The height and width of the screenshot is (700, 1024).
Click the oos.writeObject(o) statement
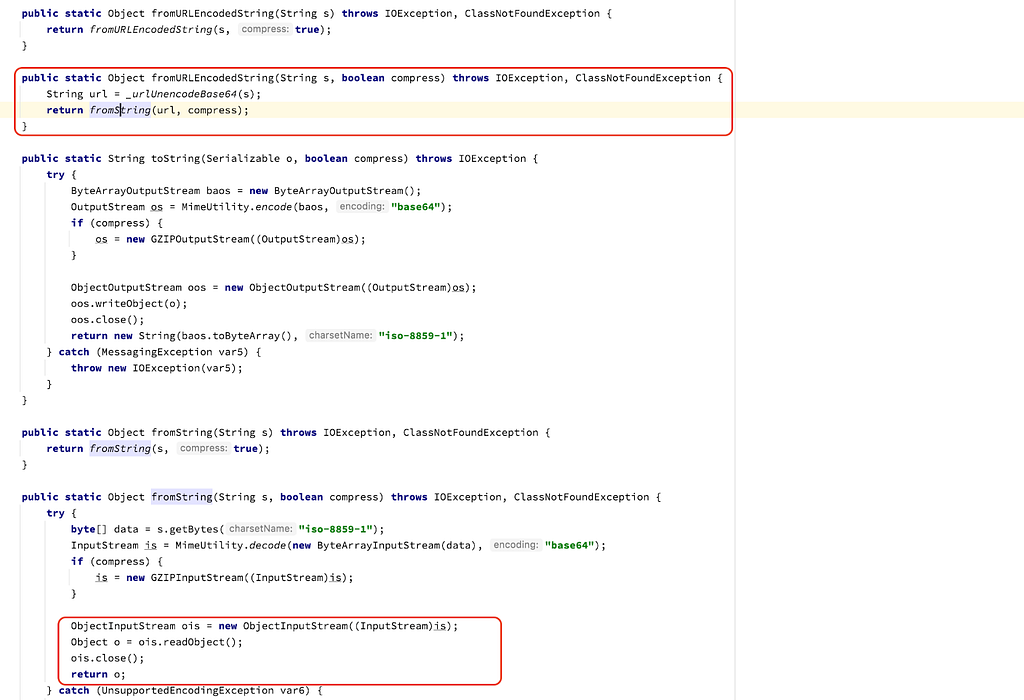coord(129,304)
